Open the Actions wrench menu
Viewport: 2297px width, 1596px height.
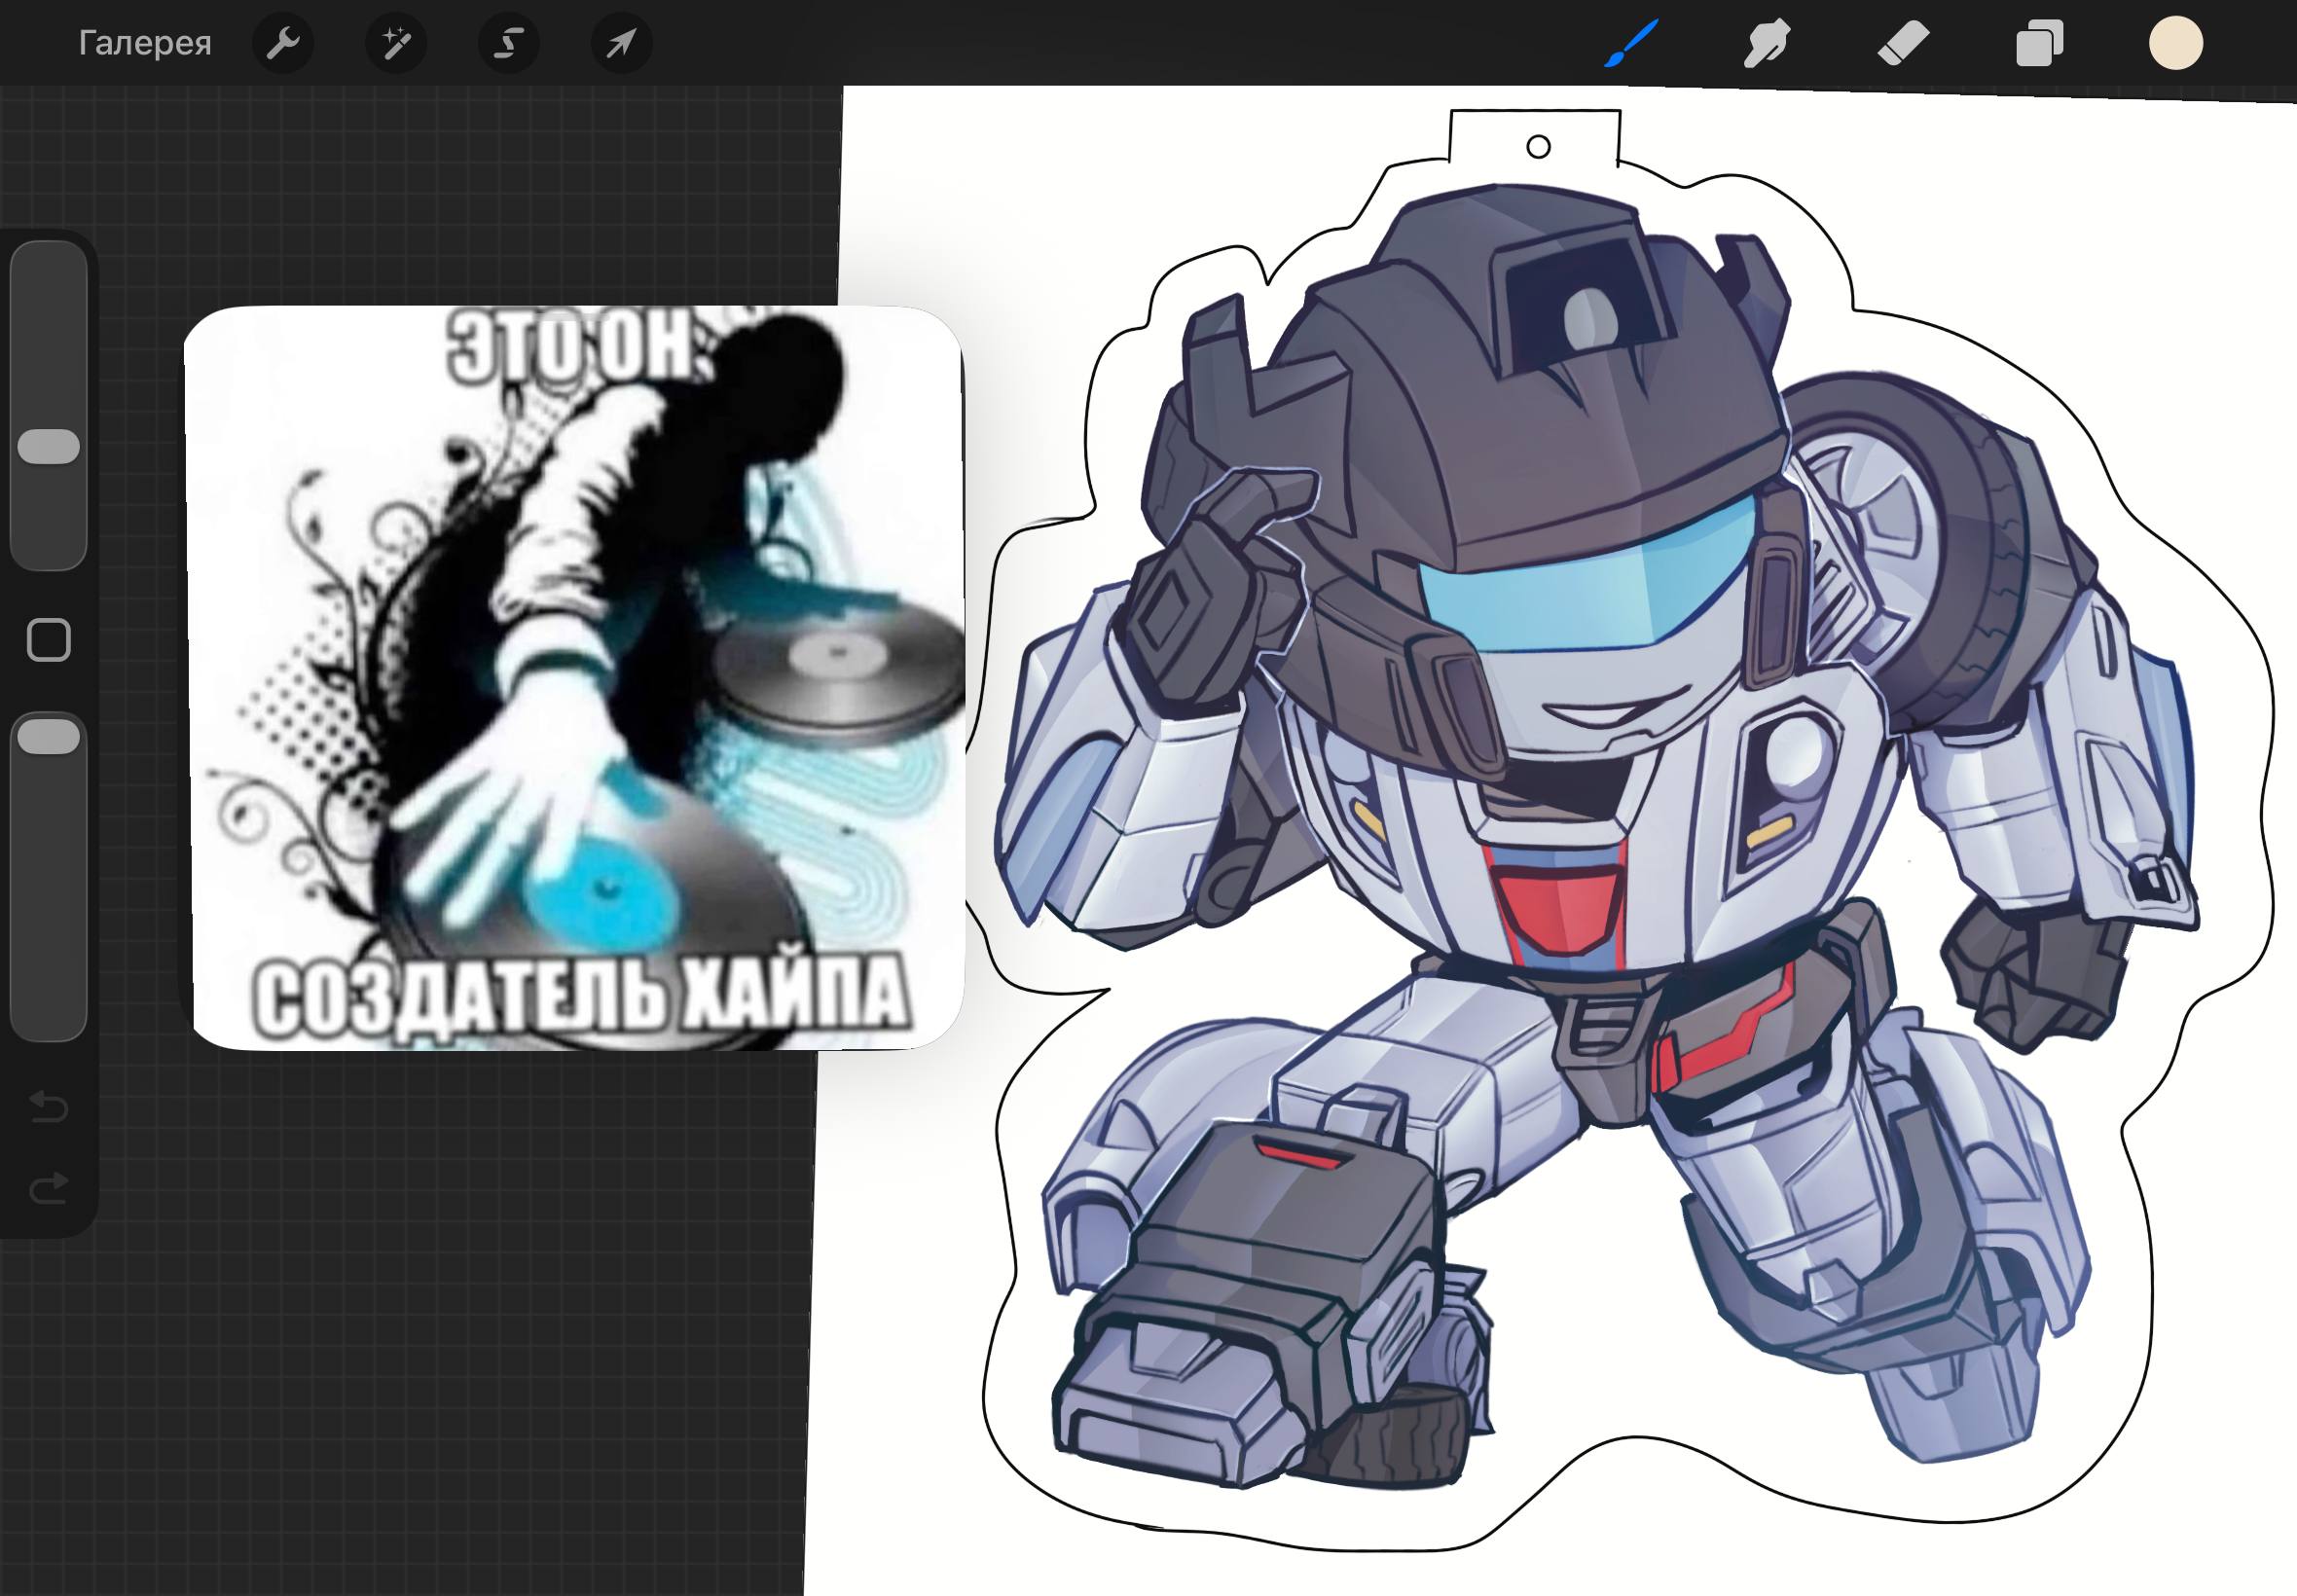coord(283,43)
